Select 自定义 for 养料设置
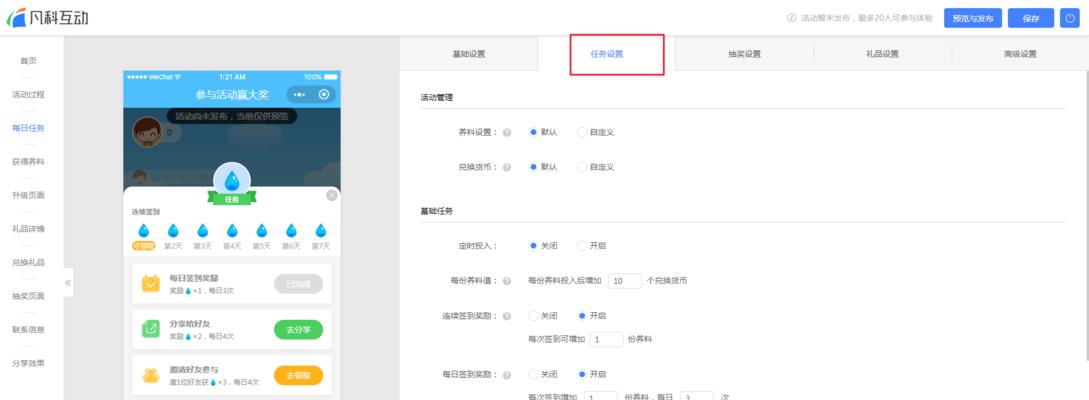 (x=582, y=132)
